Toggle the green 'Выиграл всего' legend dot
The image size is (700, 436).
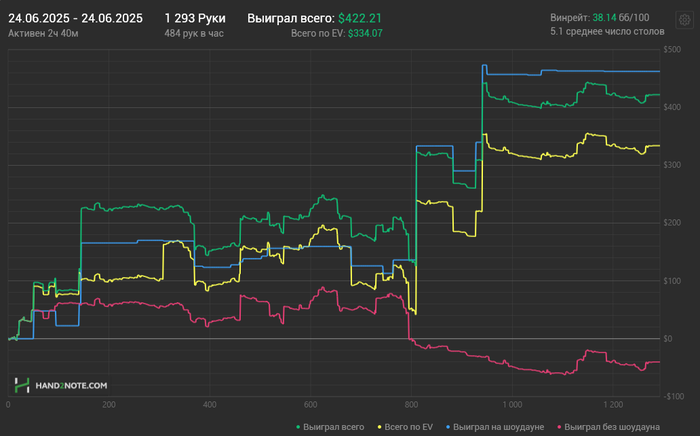[298, 428]
